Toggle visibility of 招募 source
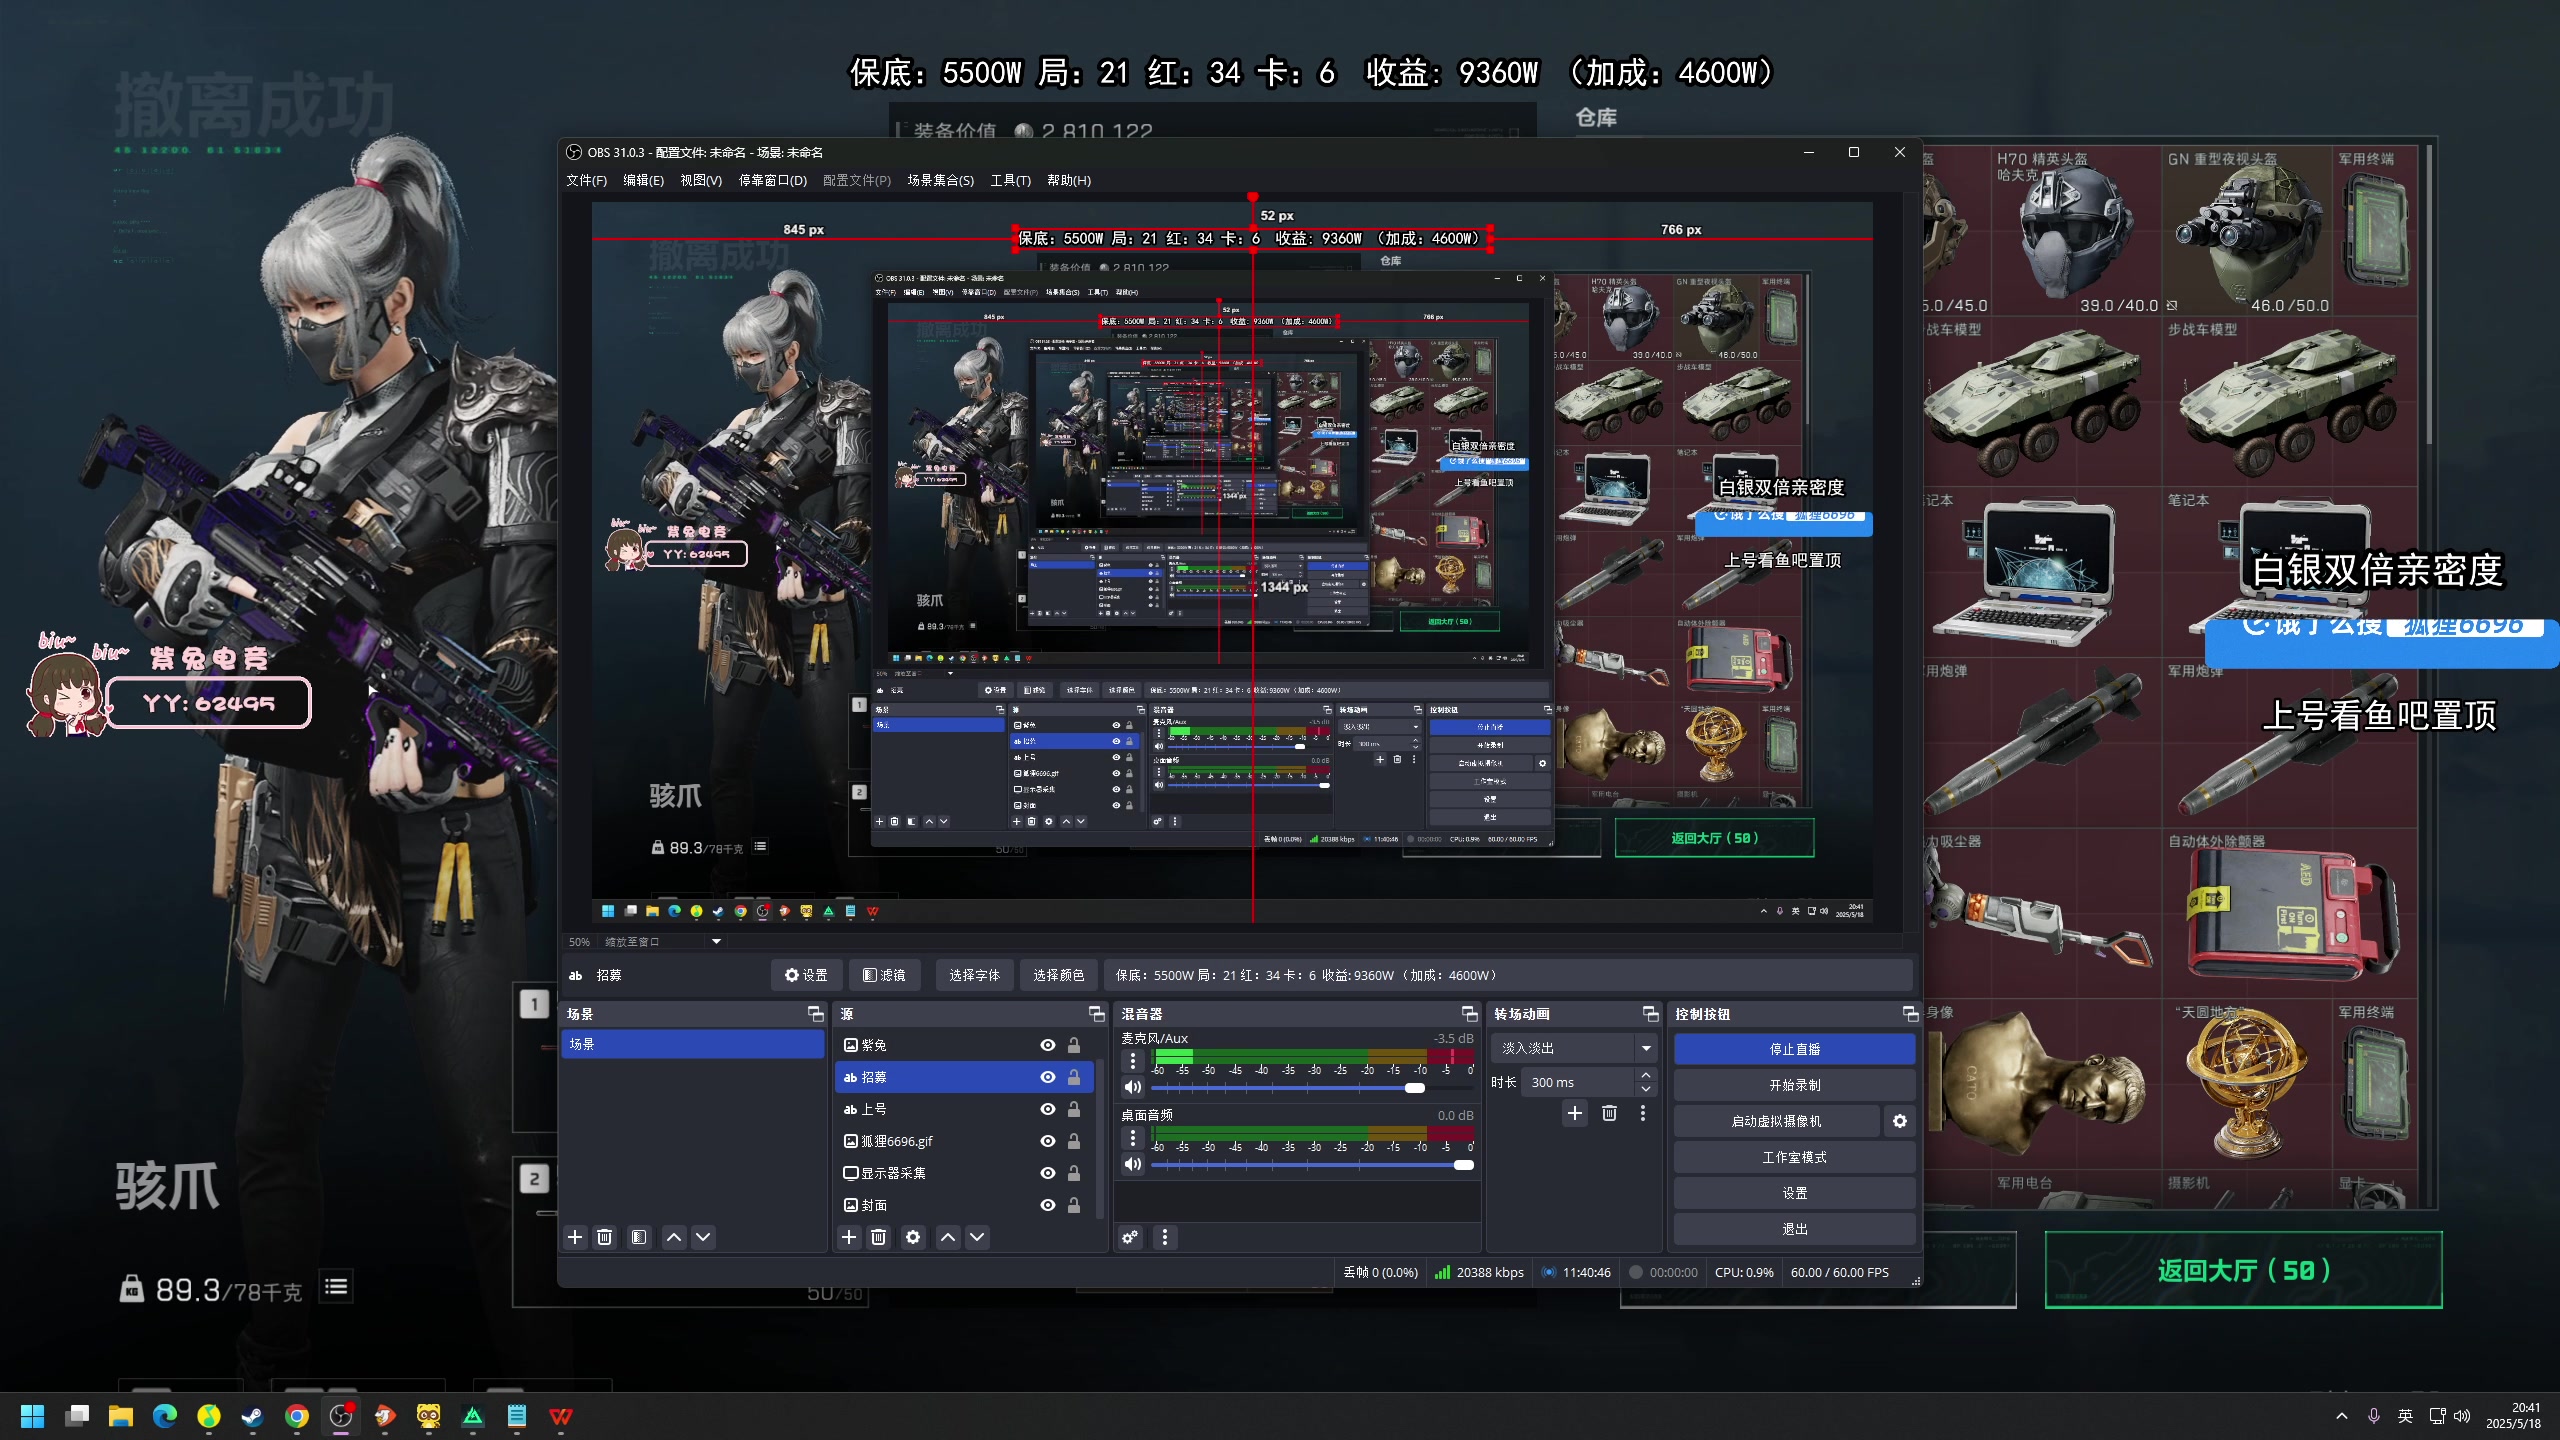This screenshot has height=1440, width=2560. tap(1048, 1077)
